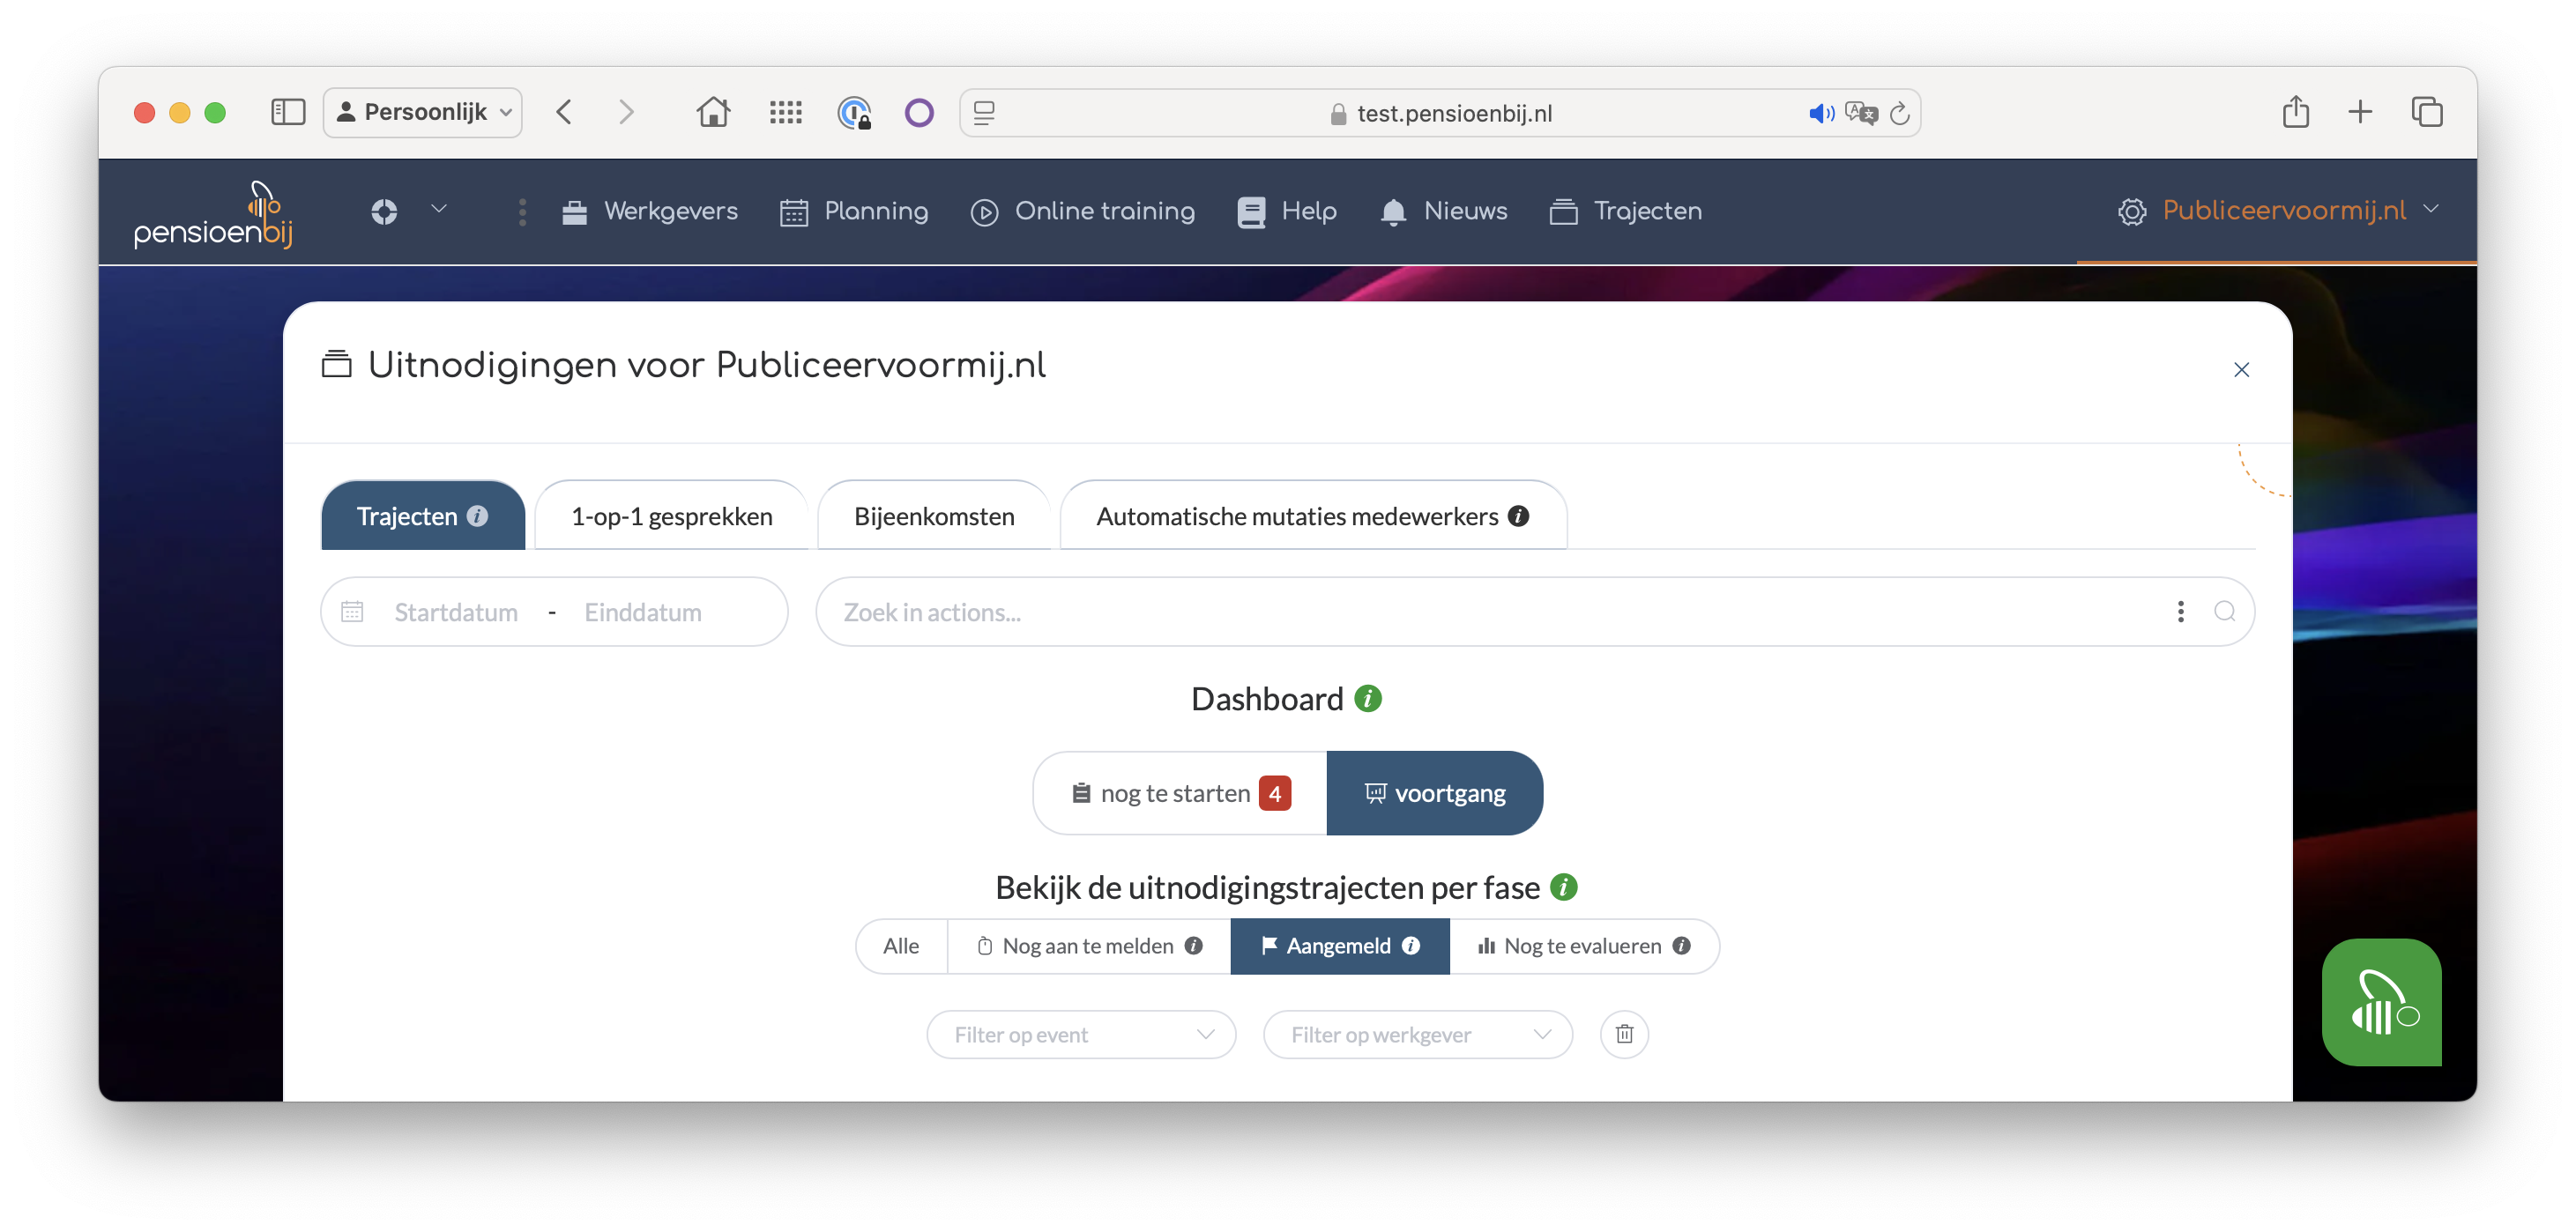Switch to the 1-op-1 gesprekken tab

click(671, 516)
